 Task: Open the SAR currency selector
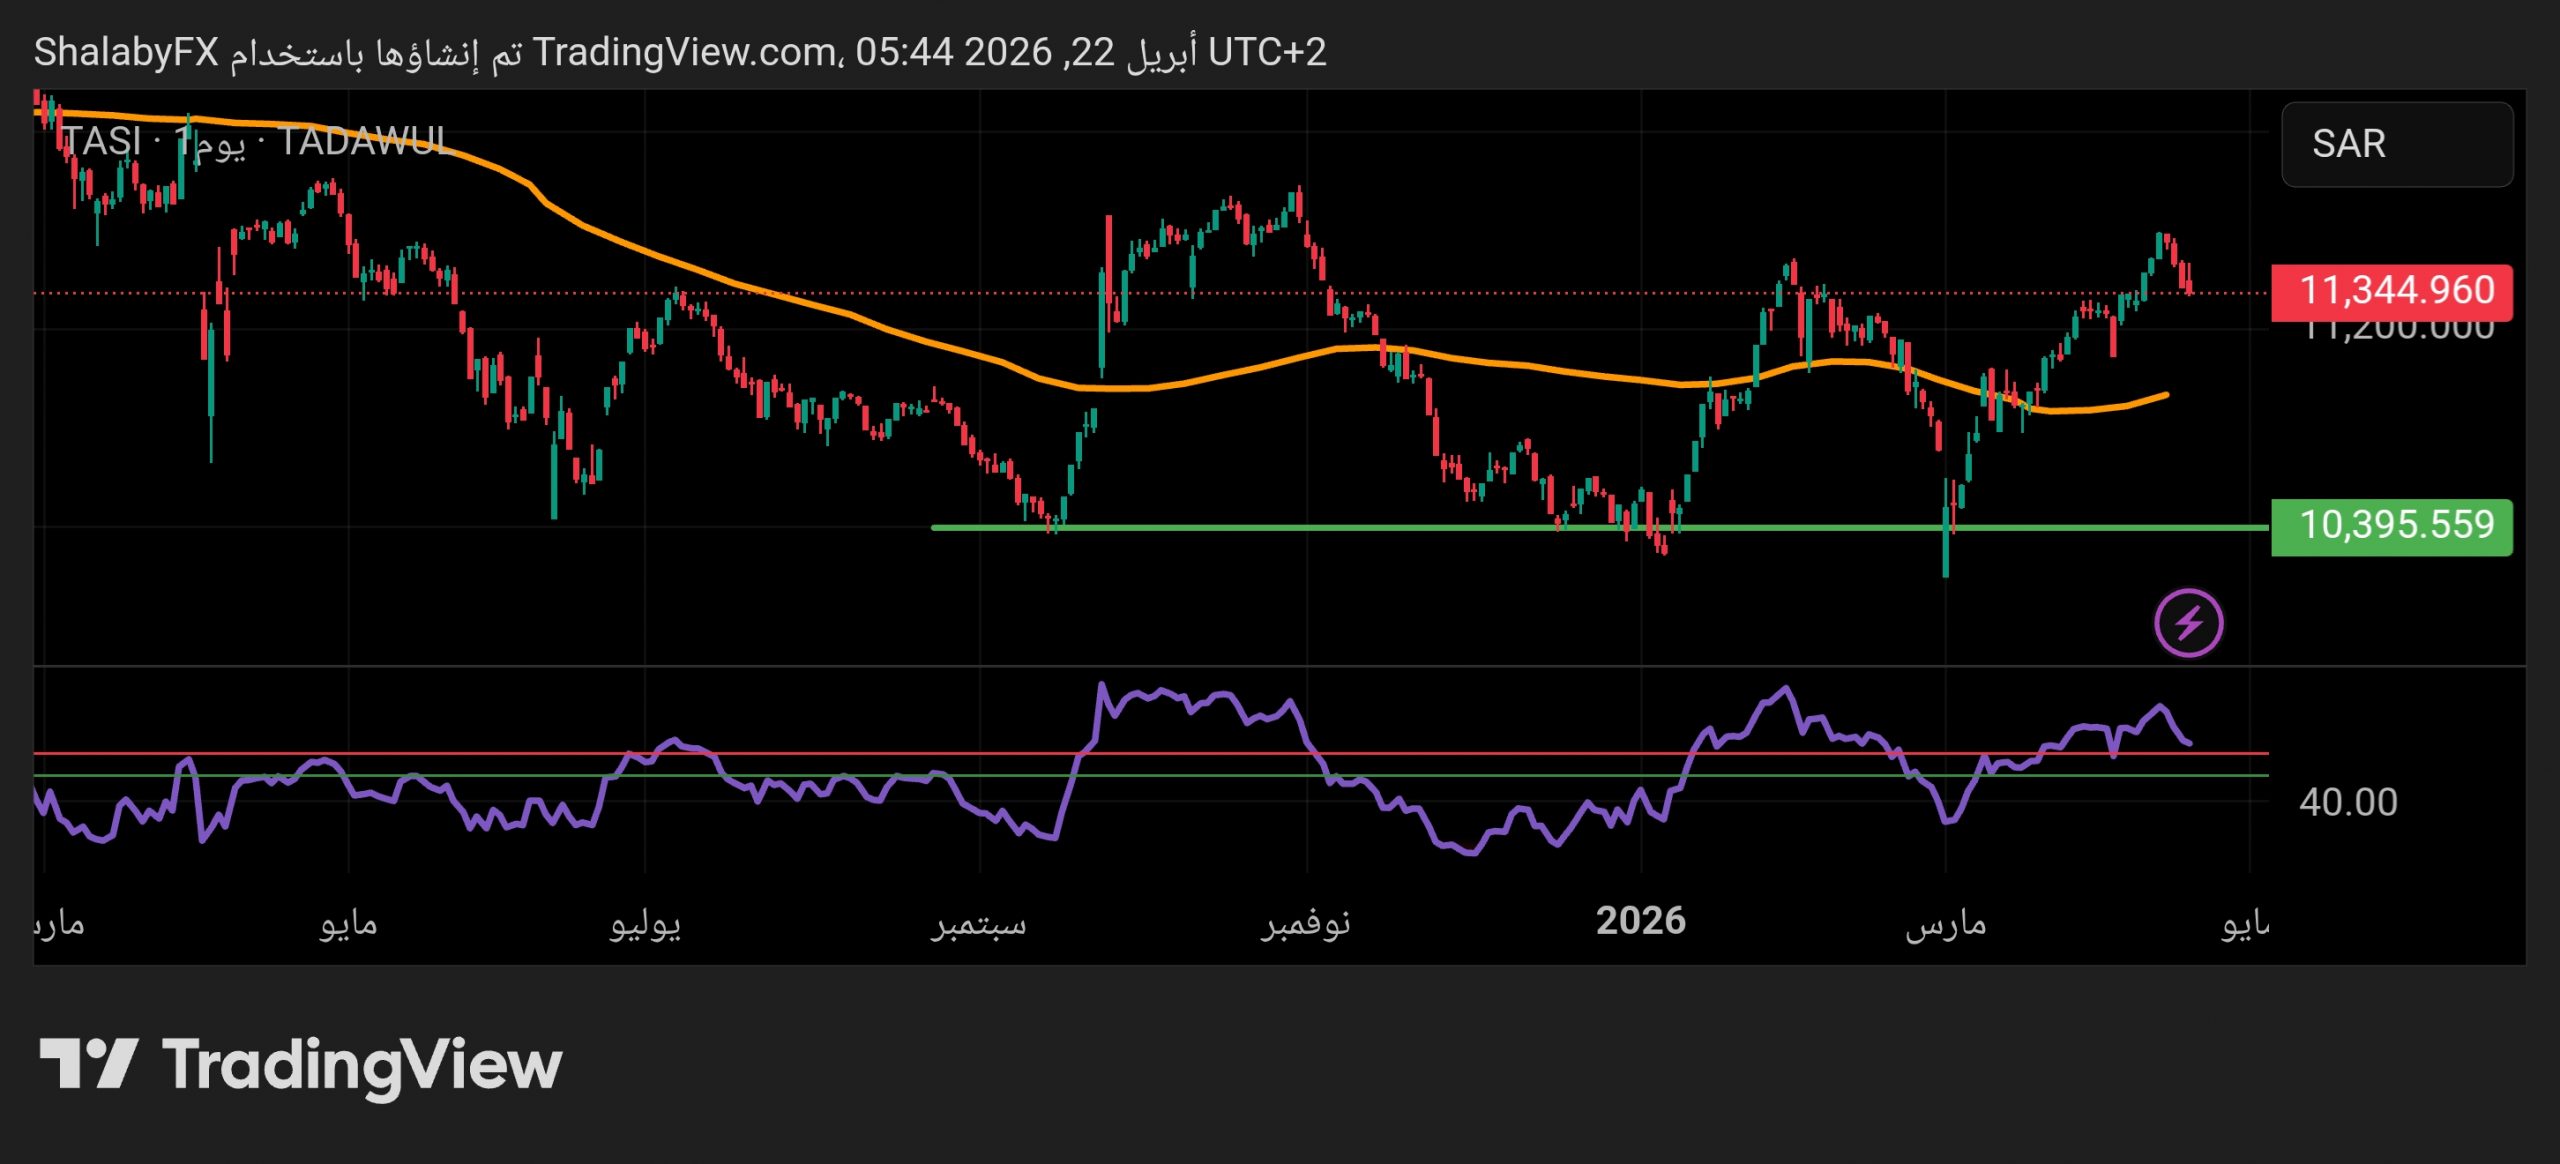point(2396,144)
